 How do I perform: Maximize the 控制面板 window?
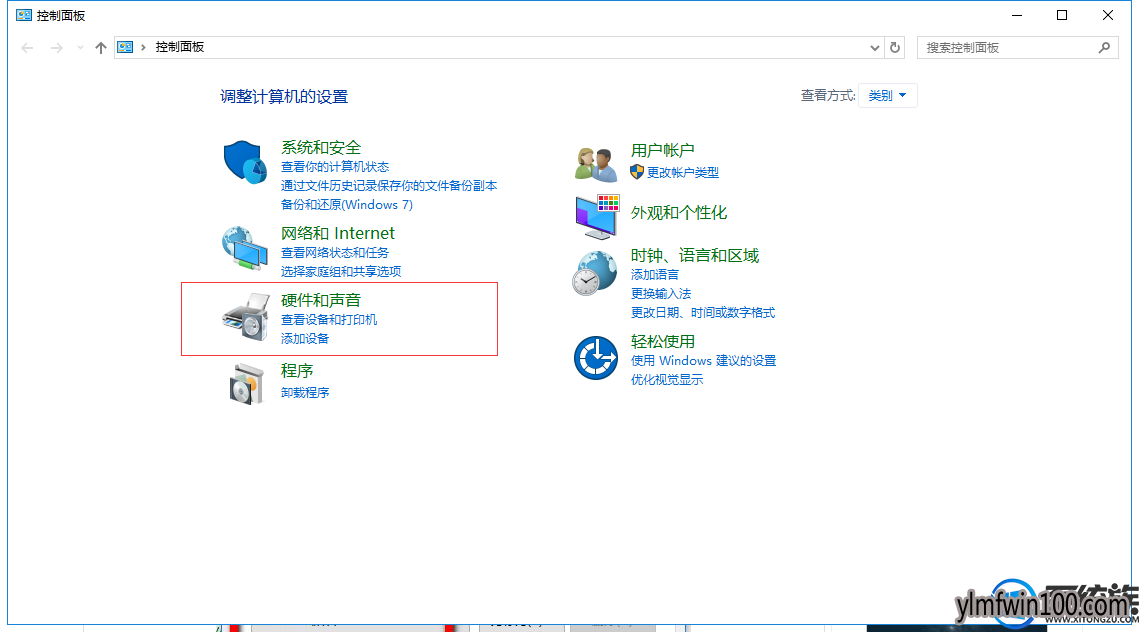[x=1062, y=15]
